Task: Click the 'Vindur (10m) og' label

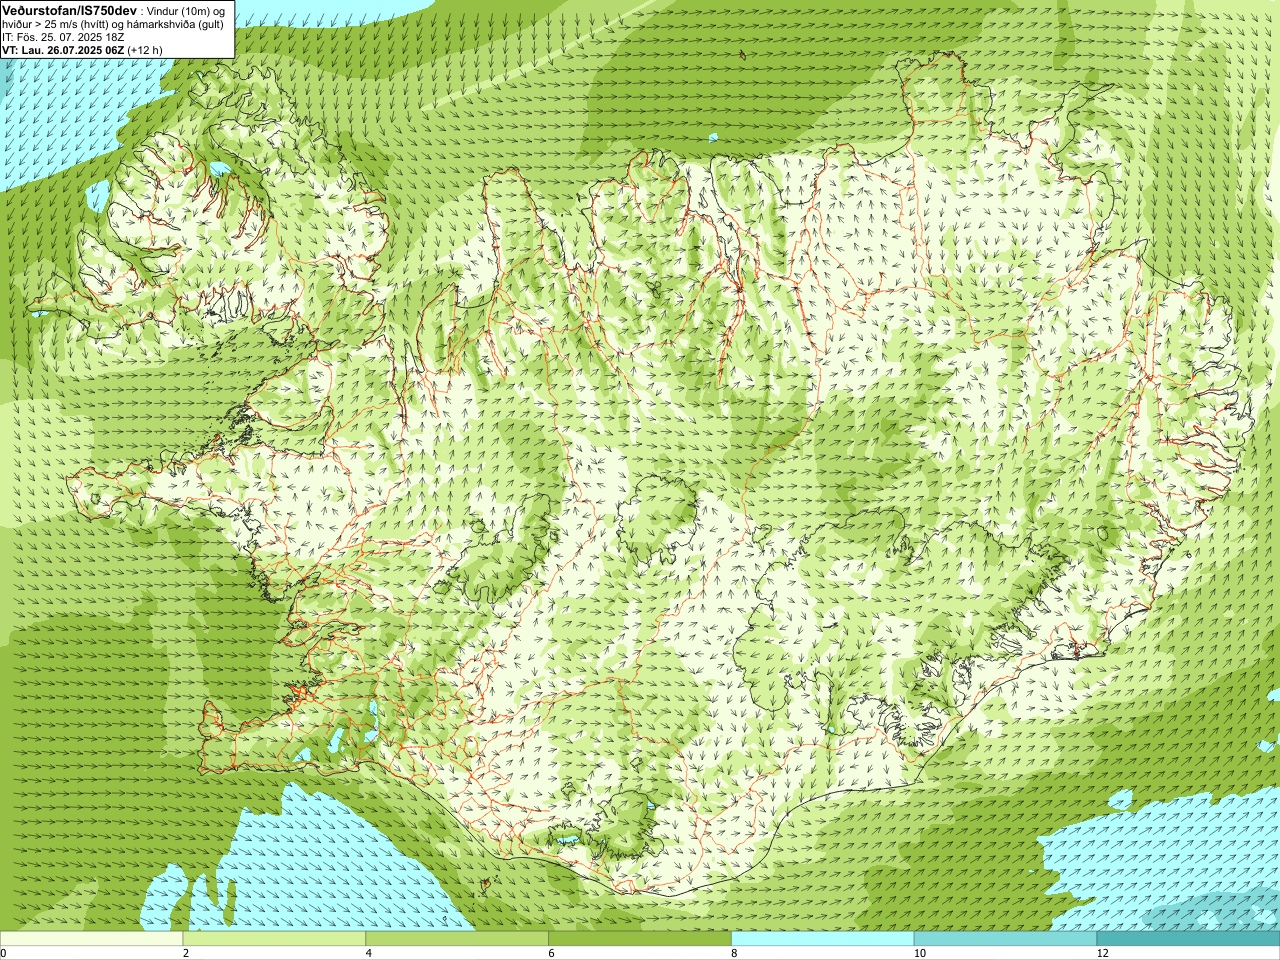Action: 186,10
